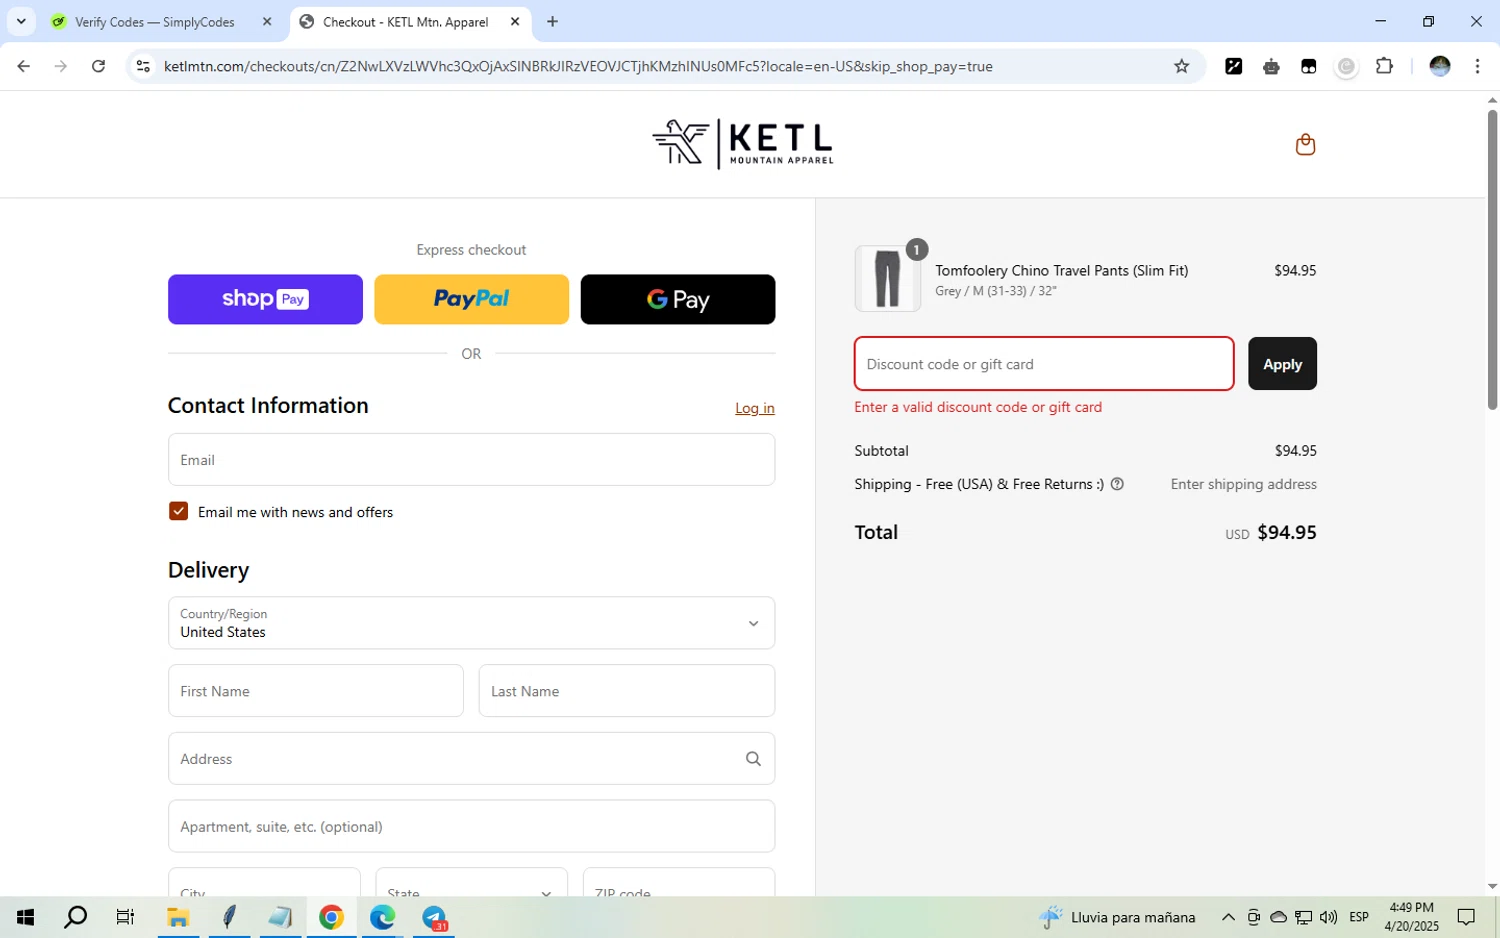Open the Chrome extensions puzzle icon
The width and height of the screenshot is (1500, 938).
click(x=1384, y=66)
